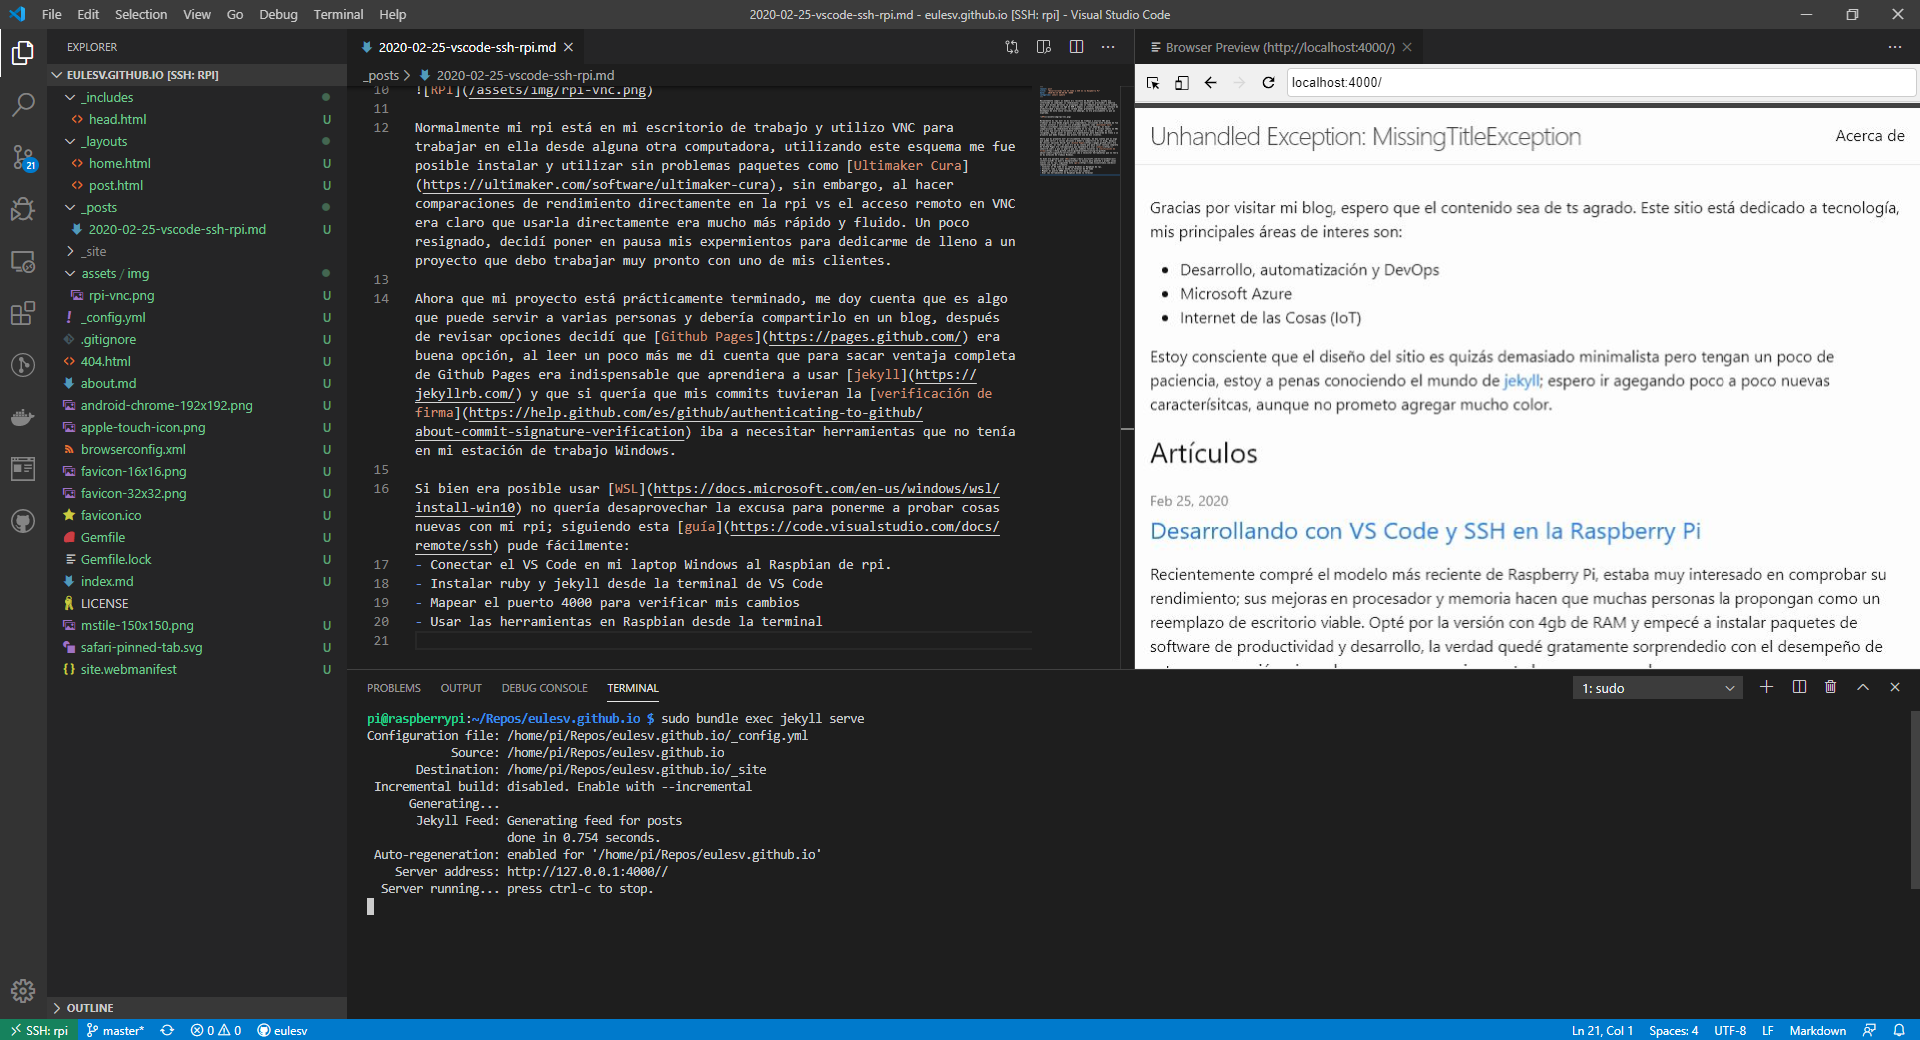Close the terminal panel
1920x1040 pixels.
tap(1895, 687)
